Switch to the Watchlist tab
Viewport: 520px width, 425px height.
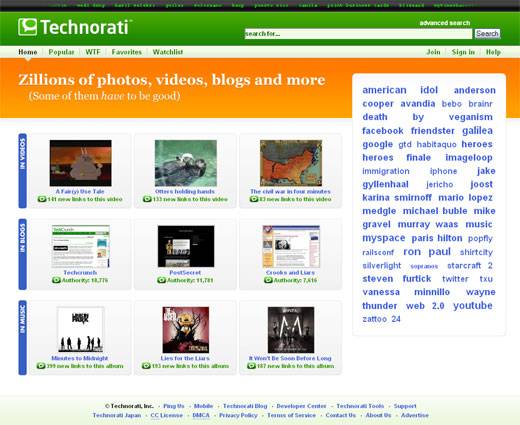click(168, 52)
